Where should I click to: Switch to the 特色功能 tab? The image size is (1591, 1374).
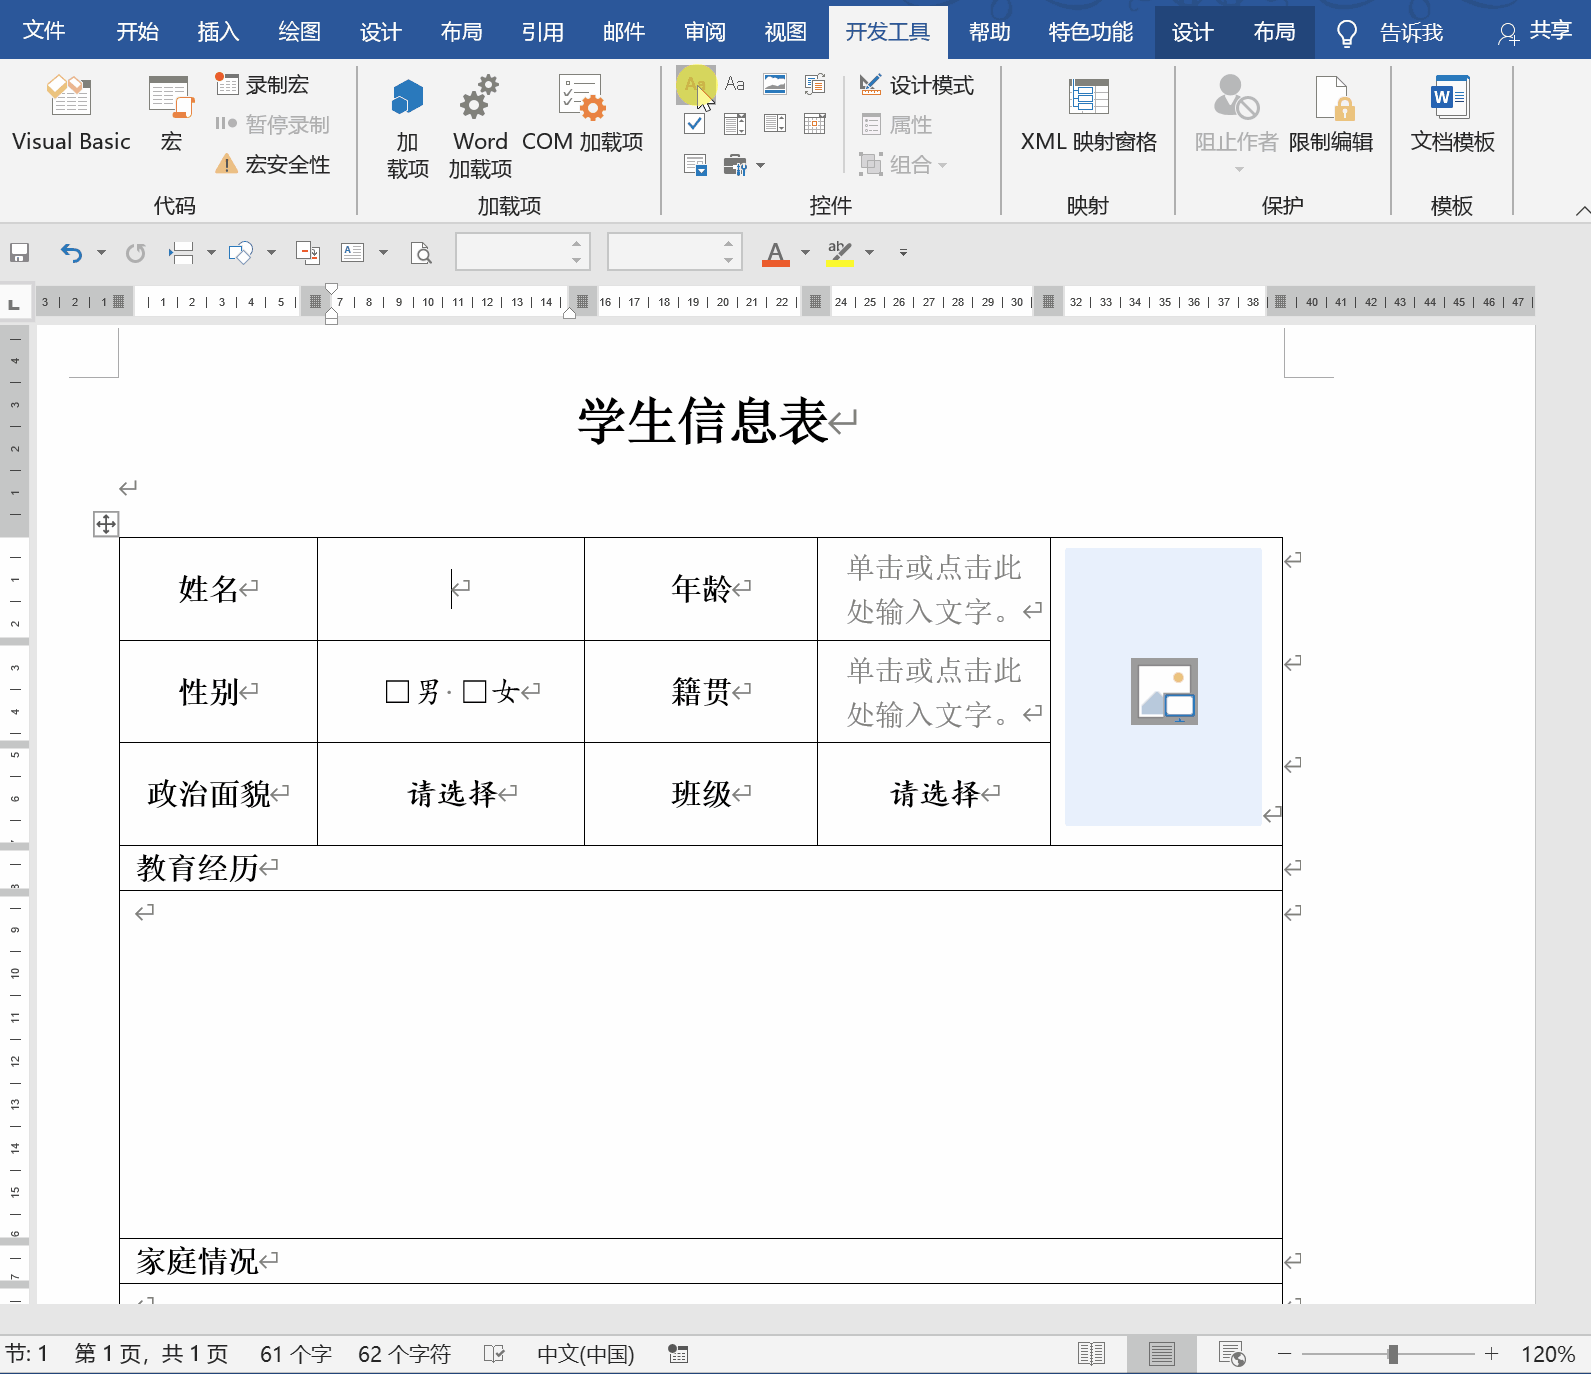pos(1090,32)
